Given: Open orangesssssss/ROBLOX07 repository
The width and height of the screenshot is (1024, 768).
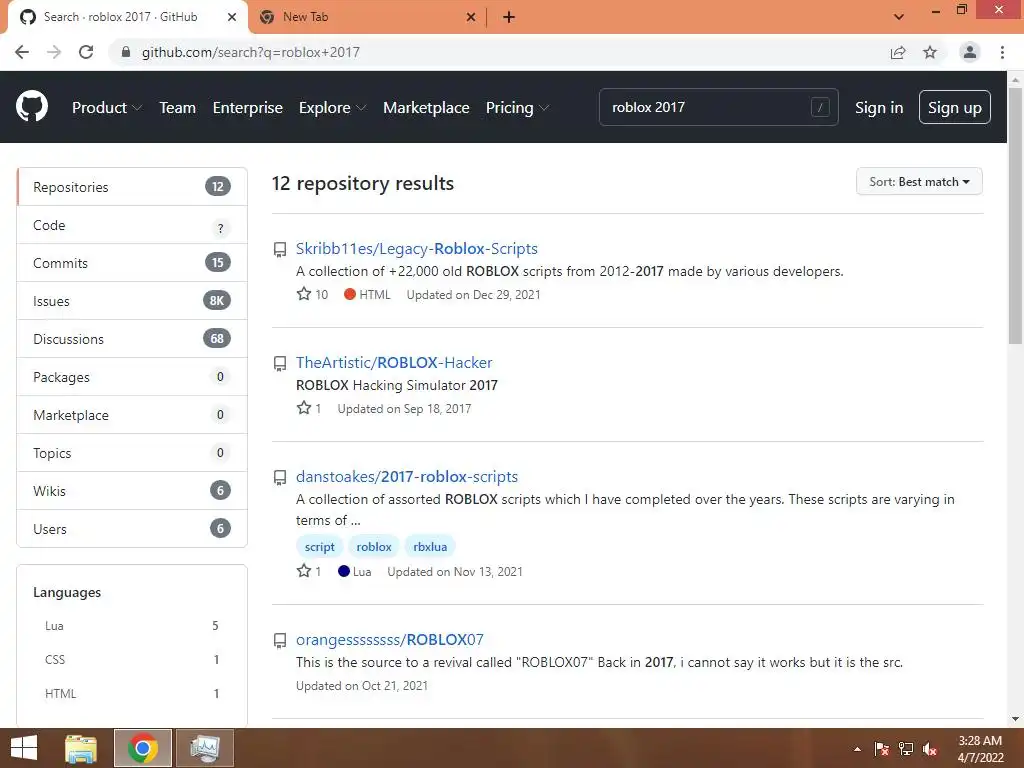Looking at the screenshot, I should coord(390,639).
